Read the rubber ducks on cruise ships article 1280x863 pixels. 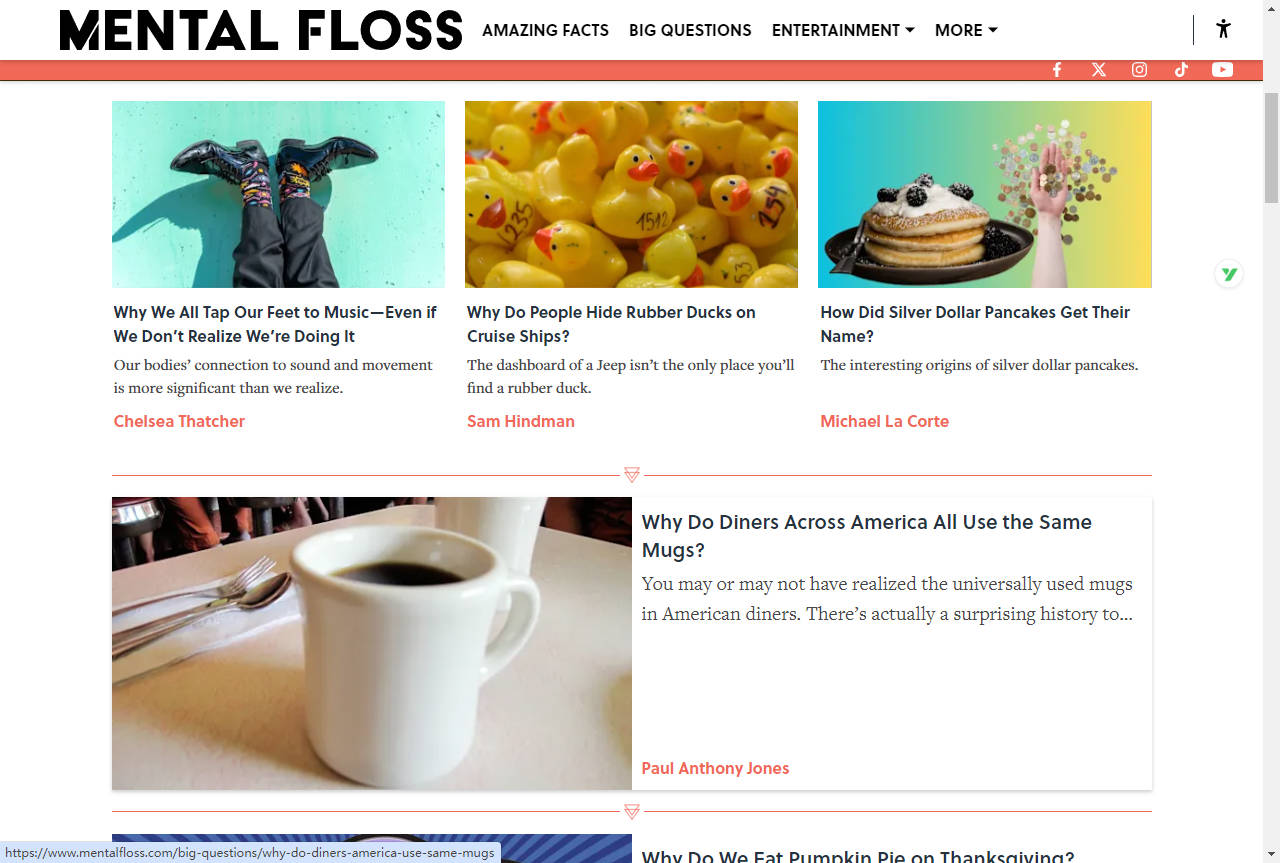coord(611,324)
